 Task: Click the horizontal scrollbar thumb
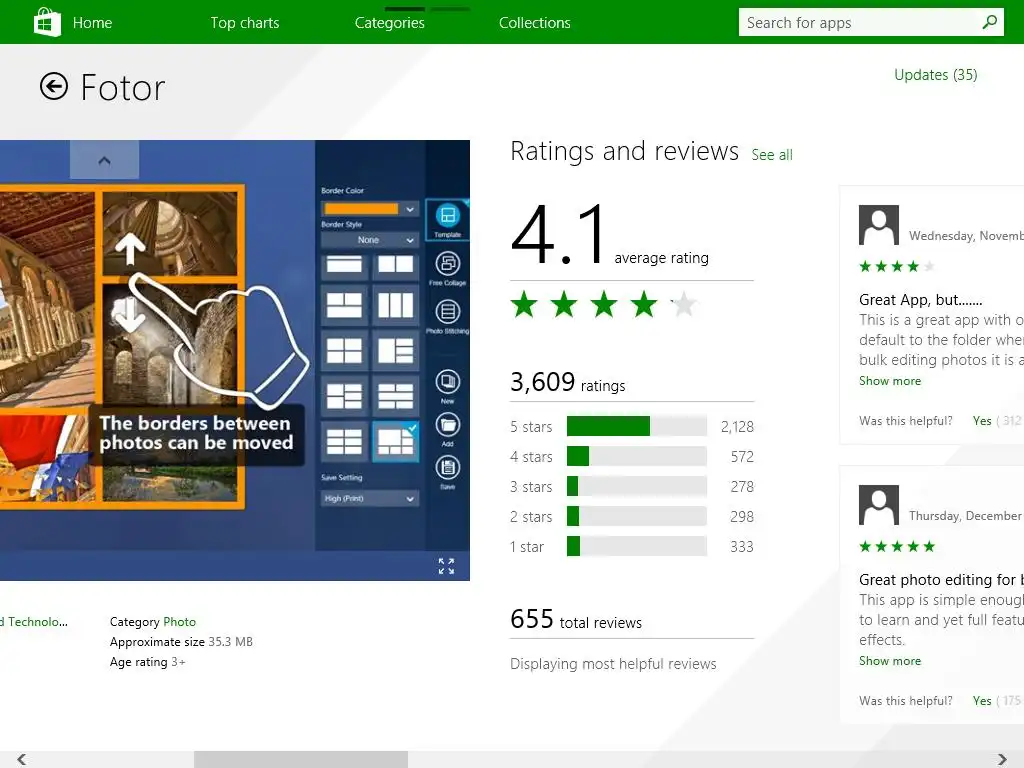coord(301,759)
